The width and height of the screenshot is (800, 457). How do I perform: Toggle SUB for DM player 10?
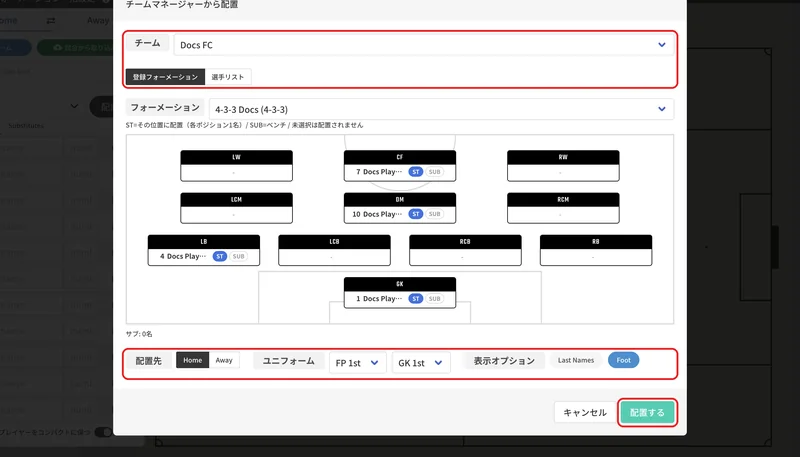[x=435, y=214]
